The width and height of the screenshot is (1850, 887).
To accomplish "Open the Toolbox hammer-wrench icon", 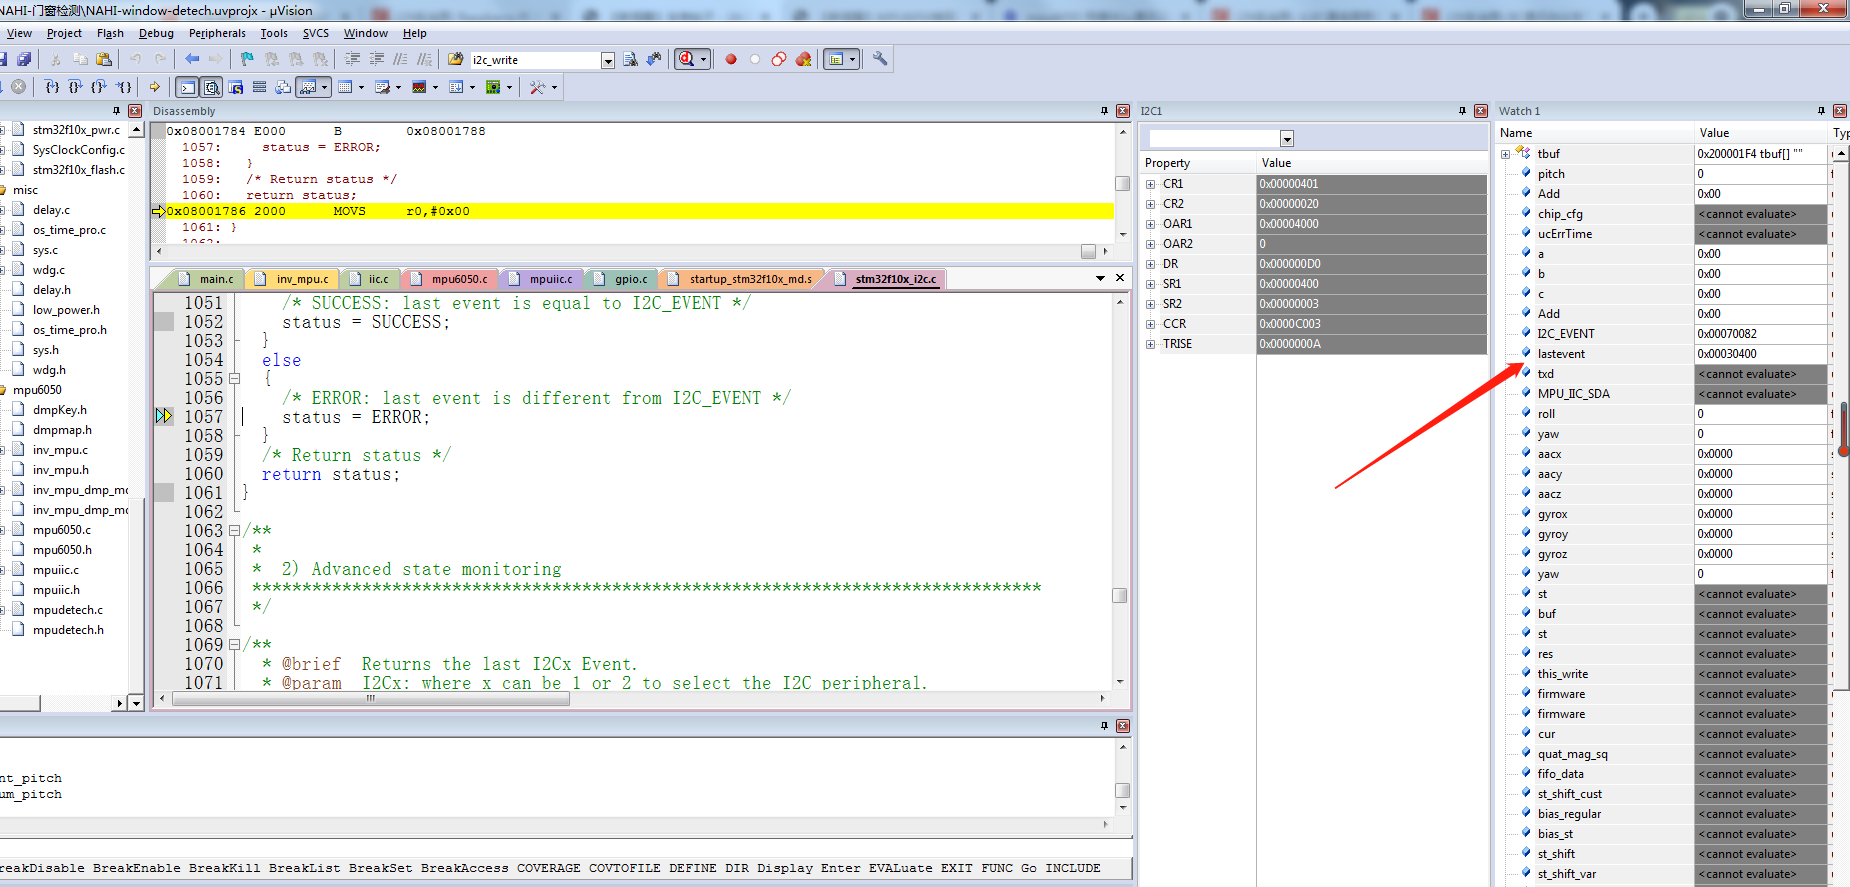I will click(x=538, y=87).
